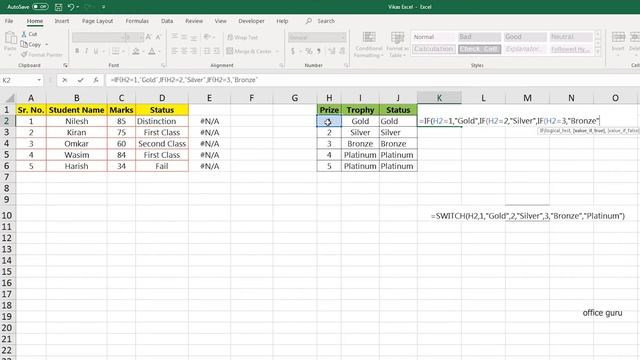Switch to the Page Layout tab

[97, 21]
